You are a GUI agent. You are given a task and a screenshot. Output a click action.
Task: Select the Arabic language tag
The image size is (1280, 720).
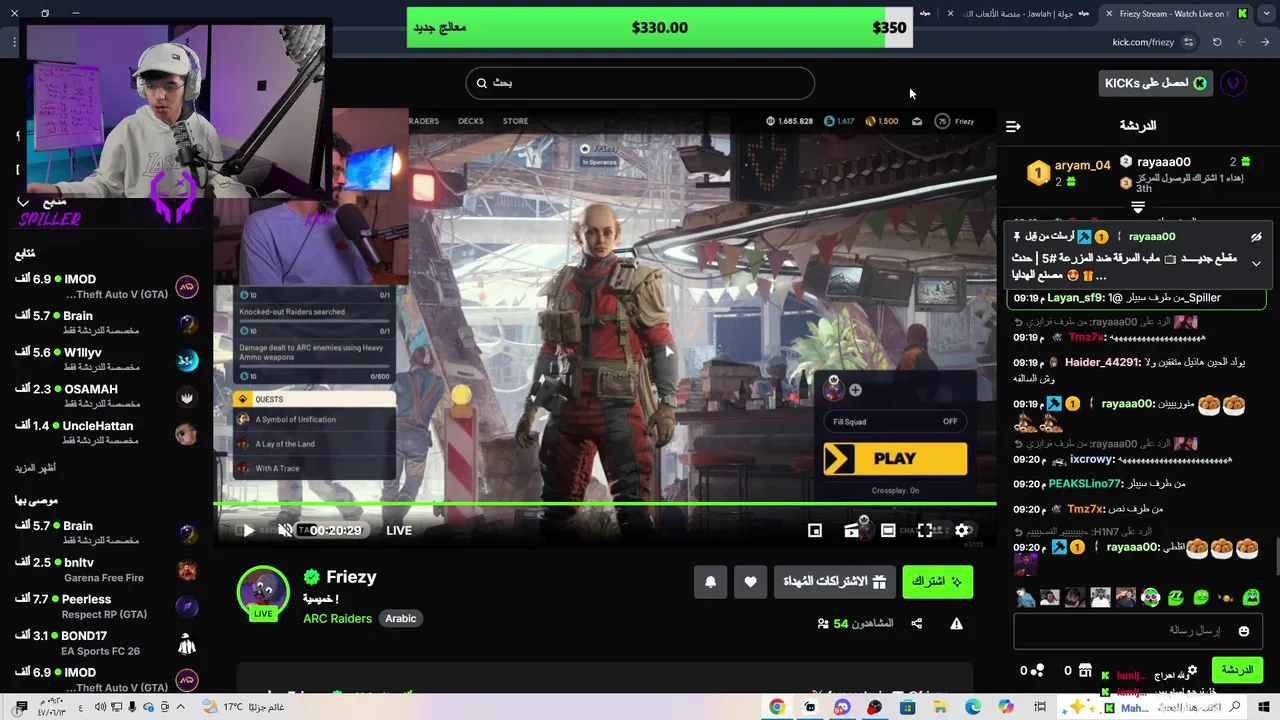401,618
